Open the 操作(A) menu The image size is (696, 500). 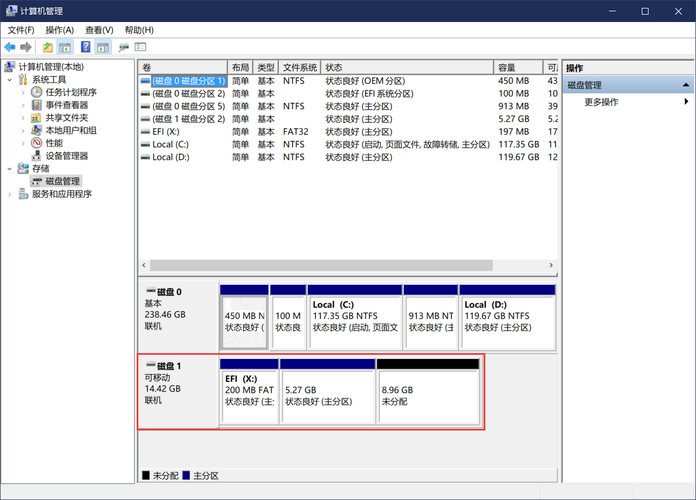[x=59, y=30]
